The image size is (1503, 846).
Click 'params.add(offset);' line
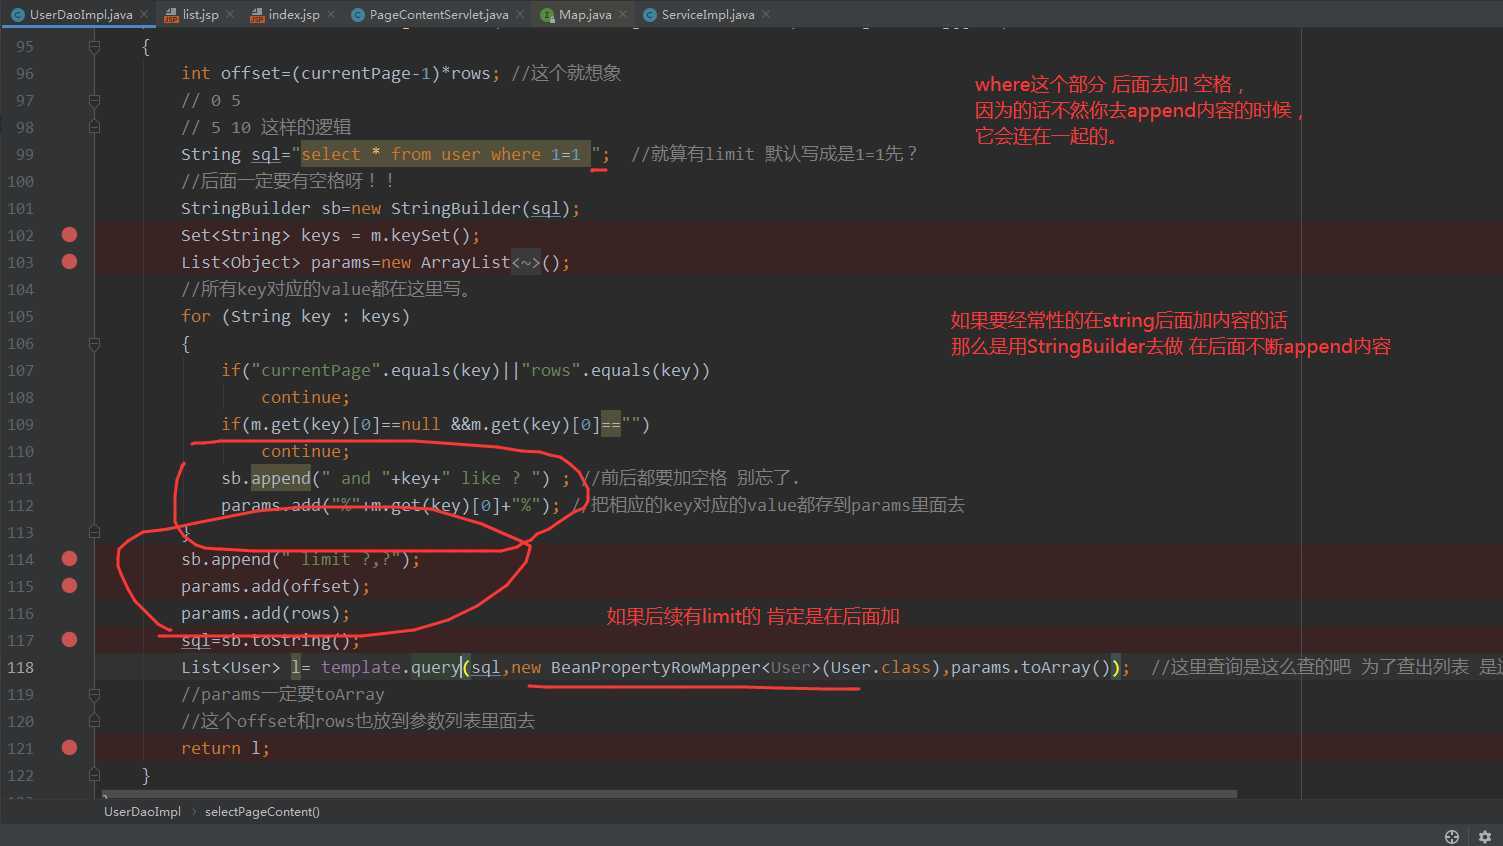pyautogui.click(x=275, y=586)
